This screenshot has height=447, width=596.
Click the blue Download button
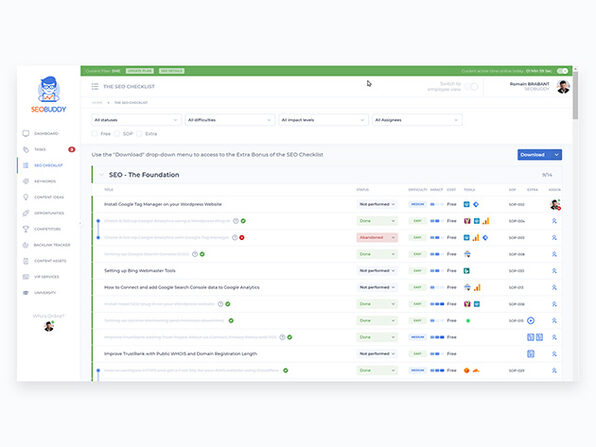tap(539, 155)
